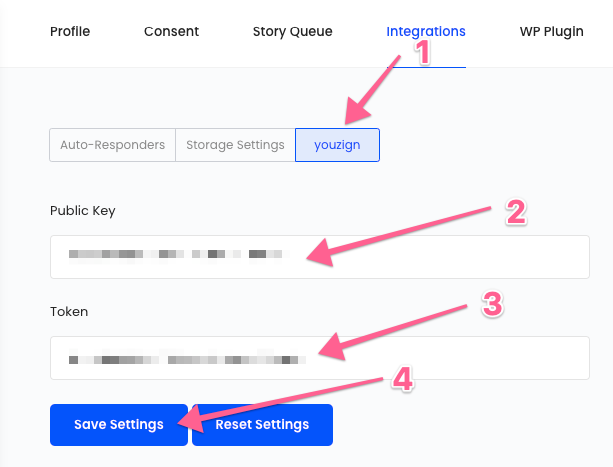
Task: Click the pink number 2 annotation
Action: point(515,212)
